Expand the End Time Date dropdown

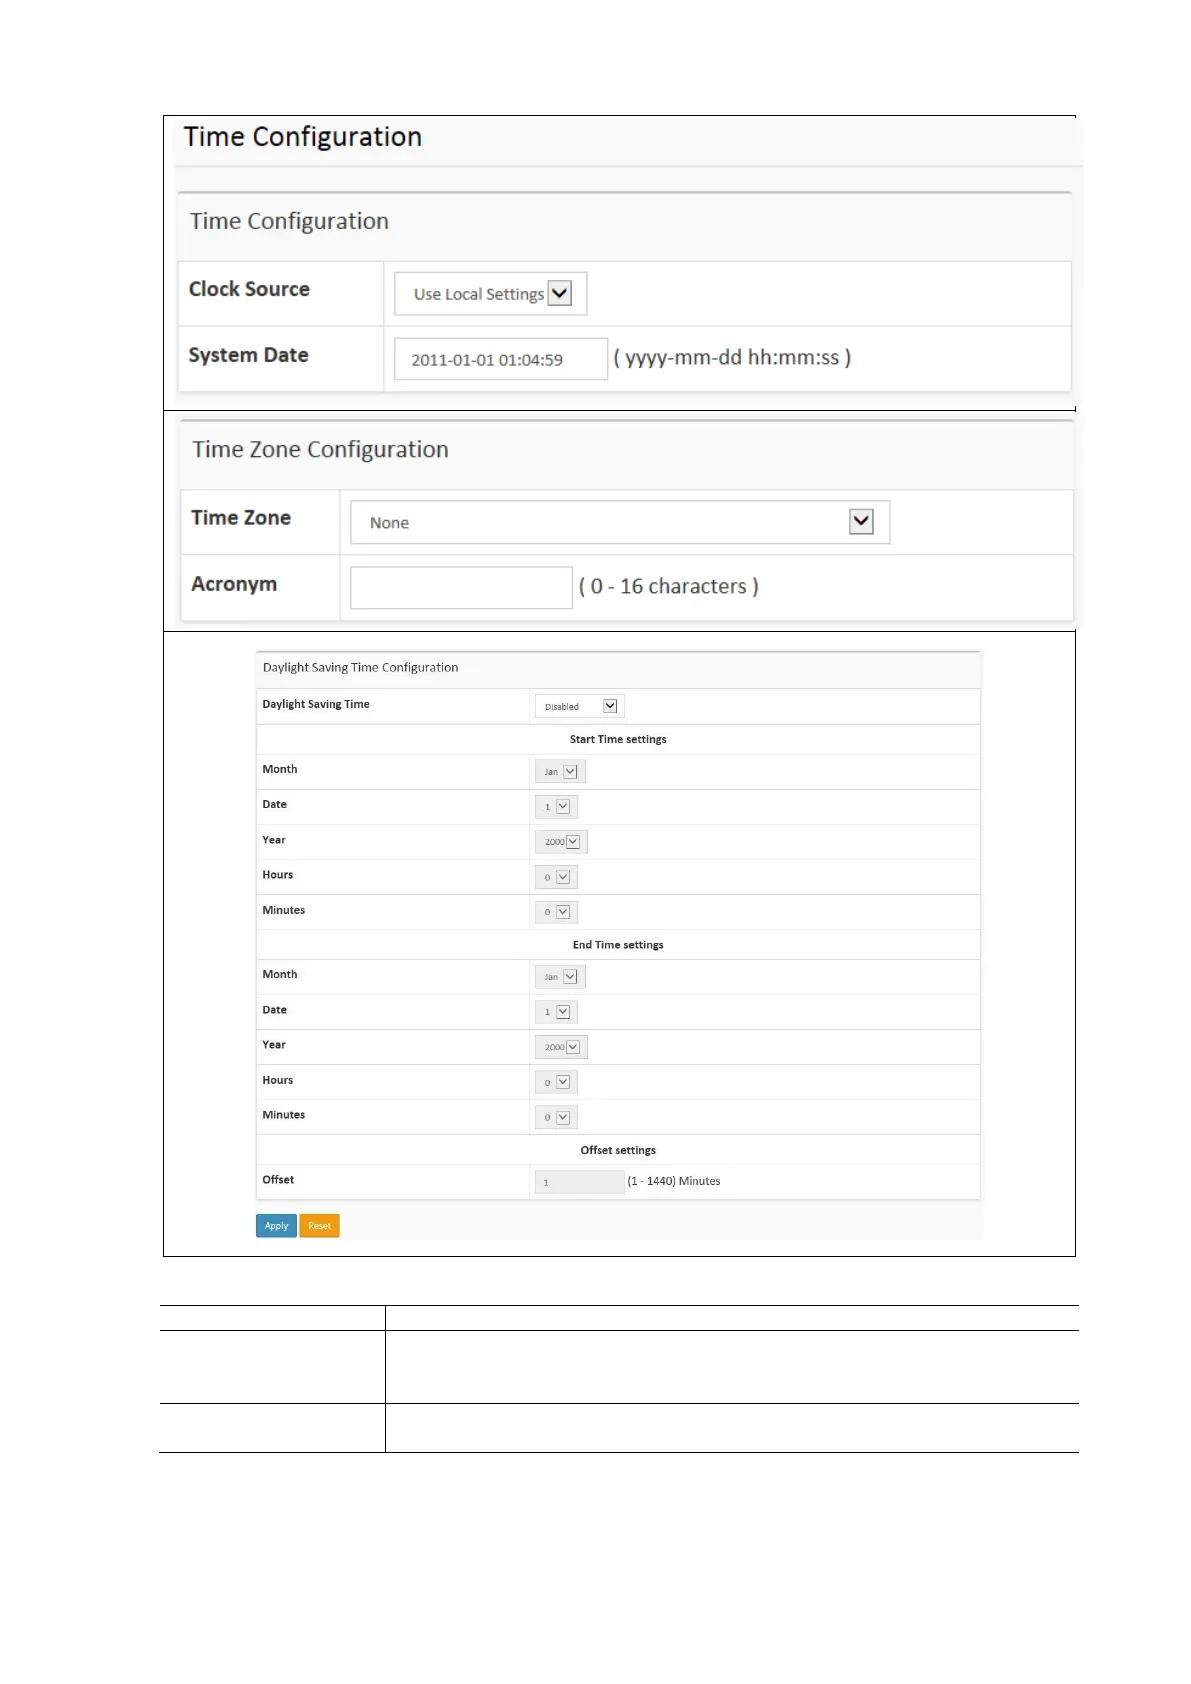point(556,1012)
